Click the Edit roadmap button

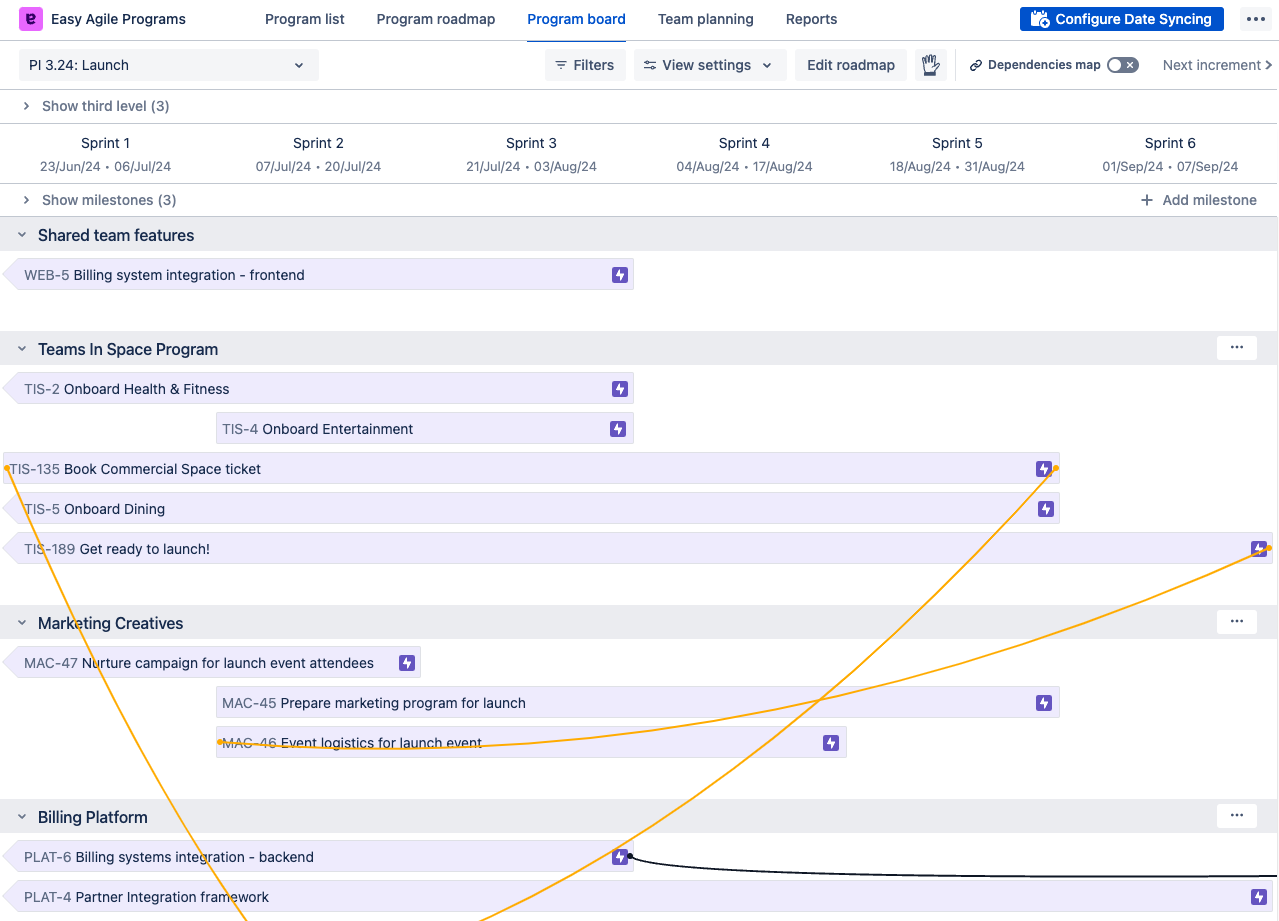tap(850, 65)
